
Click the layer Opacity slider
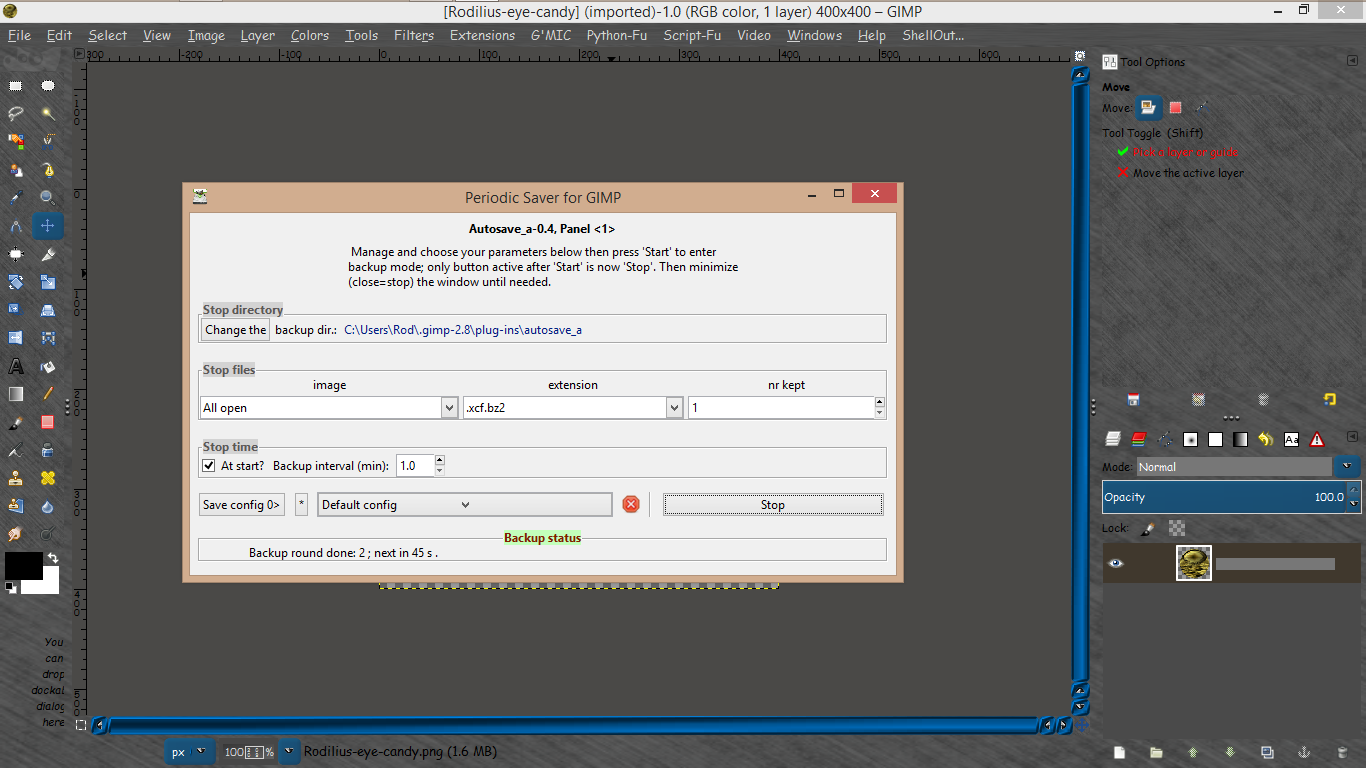(x=1224, y=497)
